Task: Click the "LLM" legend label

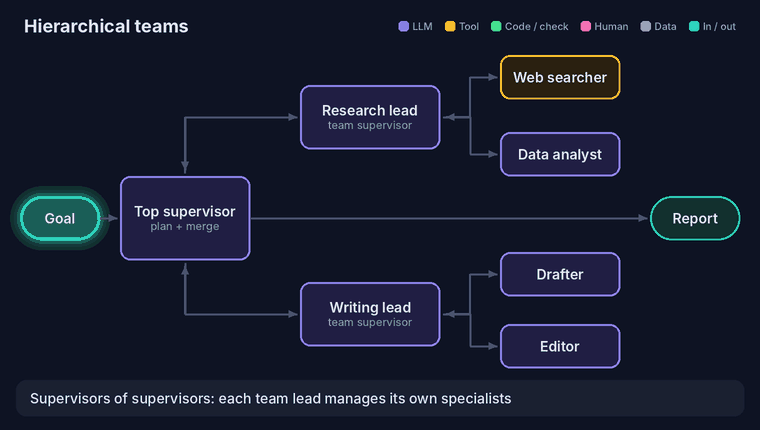Action: [422, 26]
